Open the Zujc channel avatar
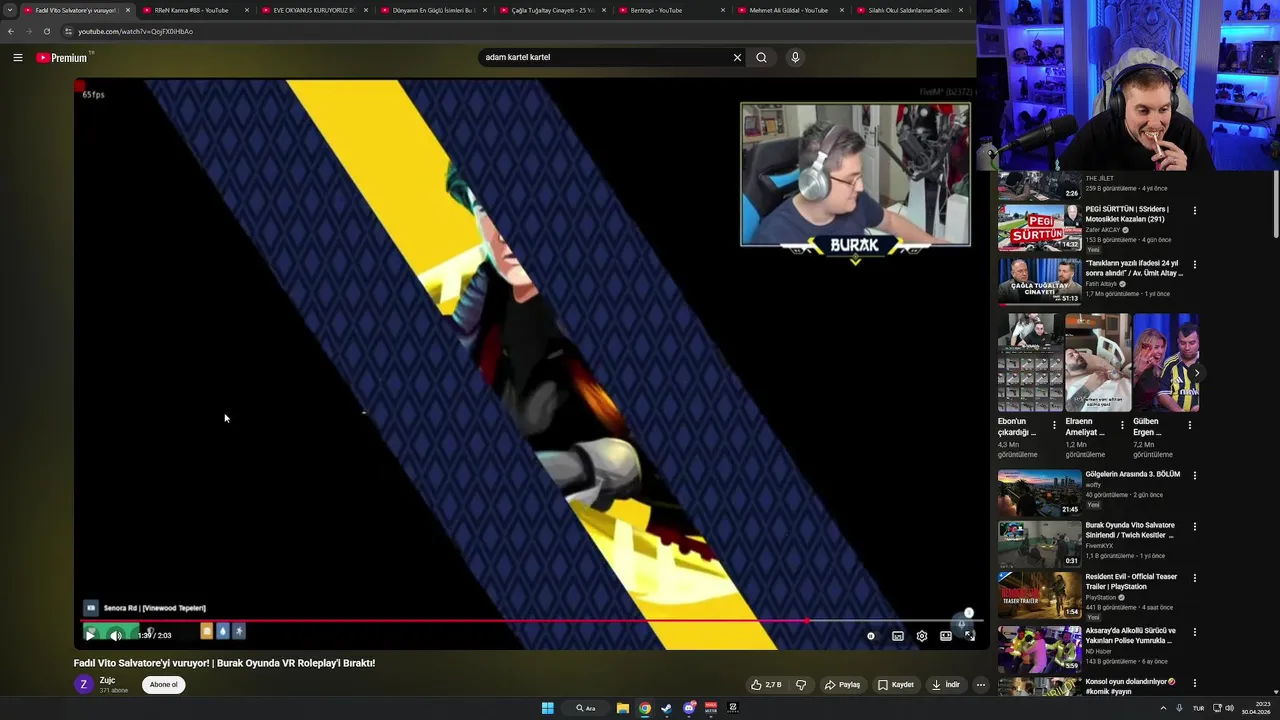1280x720 pixels. click(x=83, y=685)
